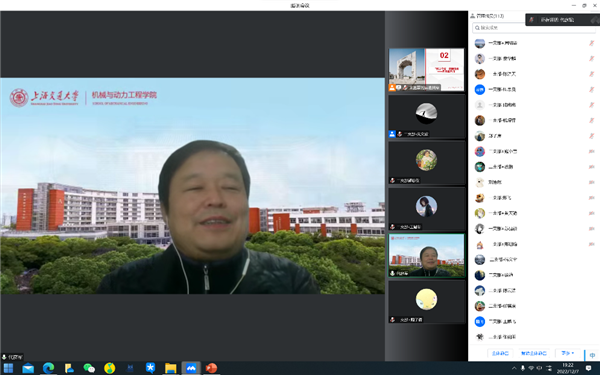Select the member with orange cartoon avatar
The width and height of the screenshot is (600, 375).
pyautogui.click(x=534, y=197)
